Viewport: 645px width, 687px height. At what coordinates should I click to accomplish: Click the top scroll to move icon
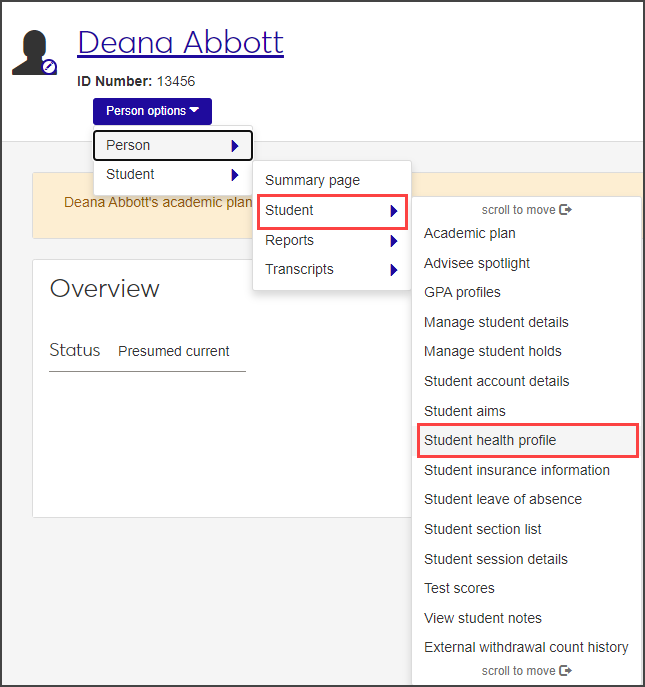point(566,210)
